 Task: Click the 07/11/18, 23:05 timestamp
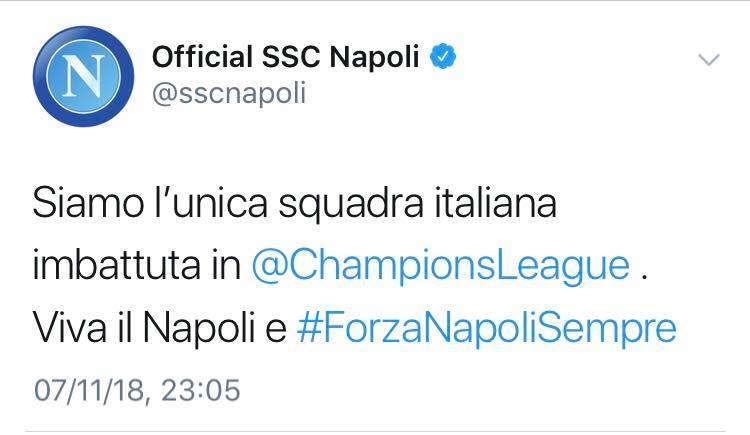pos(137,387)
